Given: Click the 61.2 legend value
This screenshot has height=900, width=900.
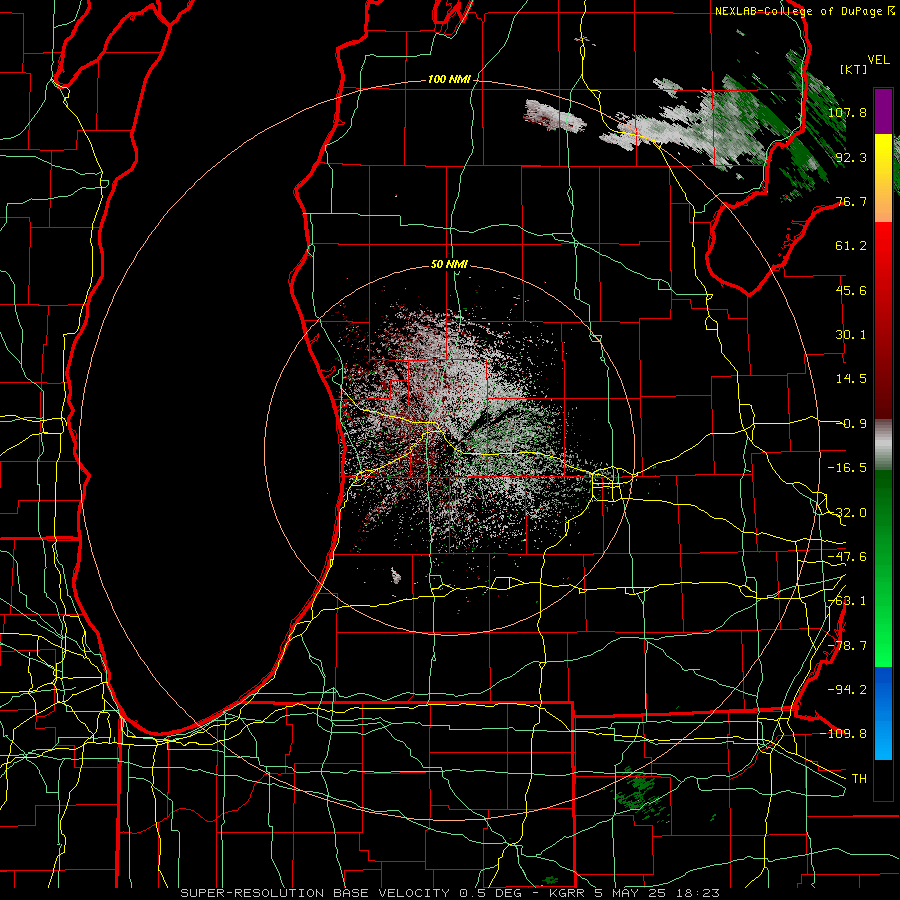Looking at the screenshot, I should 851,246.
